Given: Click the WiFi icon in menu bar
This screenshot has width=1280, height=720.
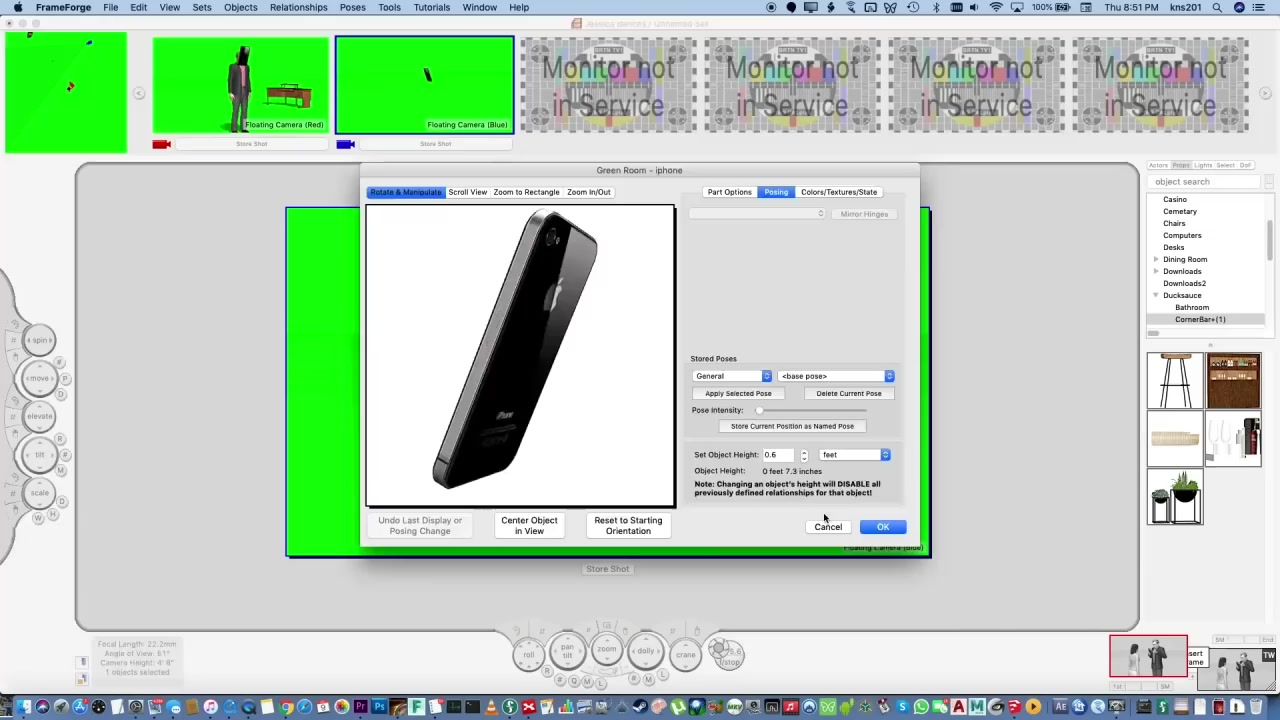Looking at the screenshot, I should click(x=996, y=7).
